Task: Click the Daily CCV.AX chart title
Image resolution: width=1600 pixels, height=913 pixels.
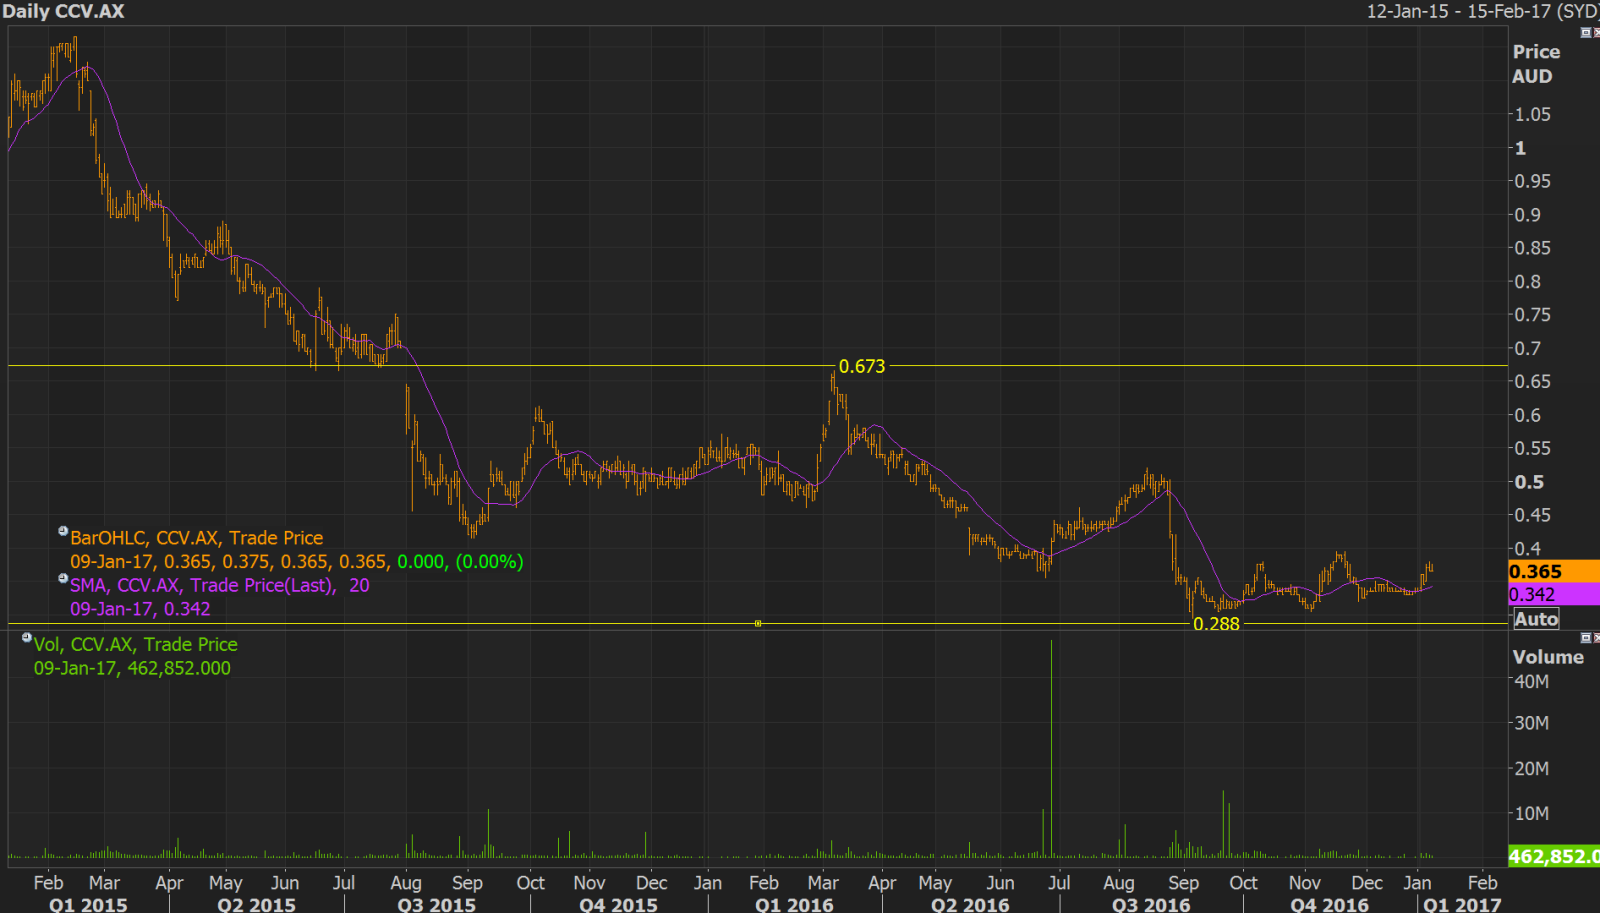Action: [x=63, y=11]
